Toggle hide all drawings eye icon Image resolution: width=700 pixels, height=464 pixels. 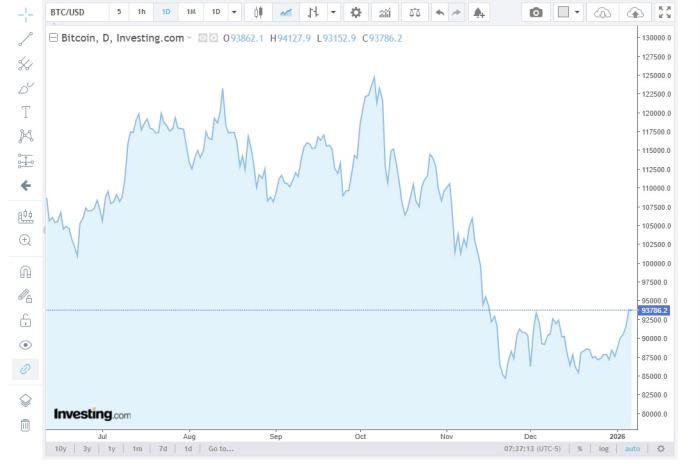coord(26,345)
